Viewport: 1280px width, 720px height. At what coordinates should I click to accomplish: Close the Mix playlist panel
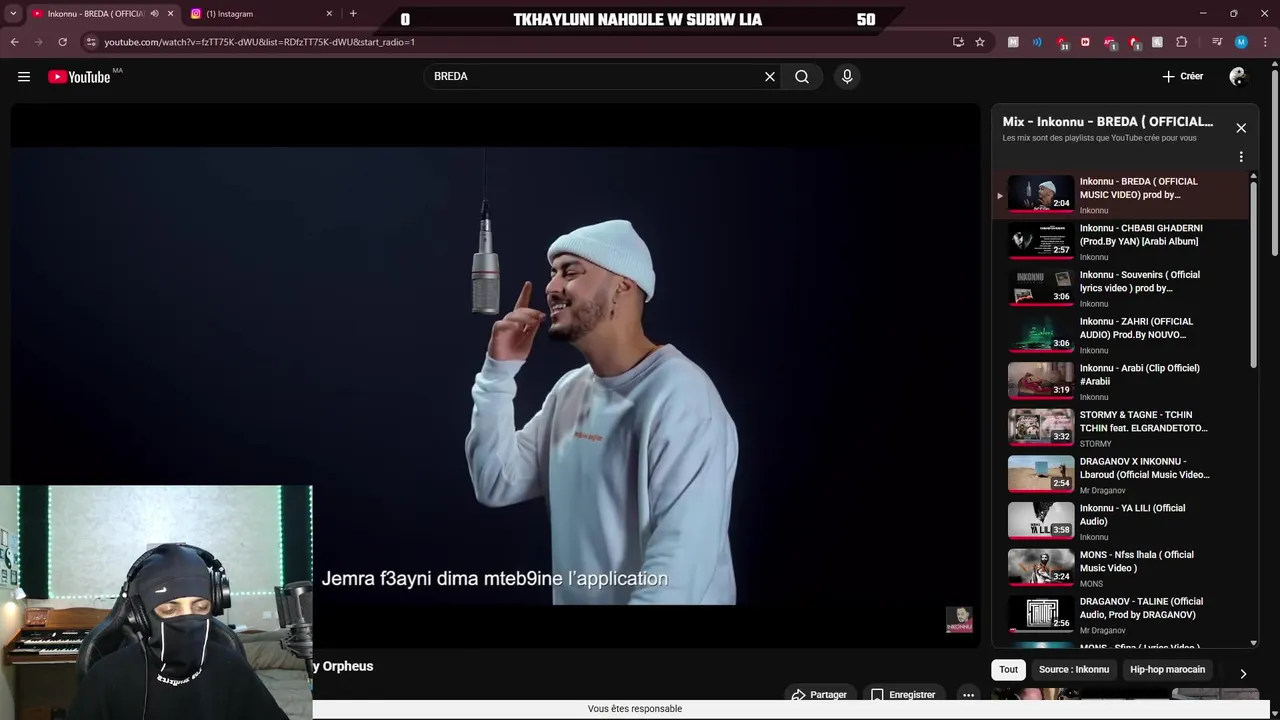pos(1241,128)
